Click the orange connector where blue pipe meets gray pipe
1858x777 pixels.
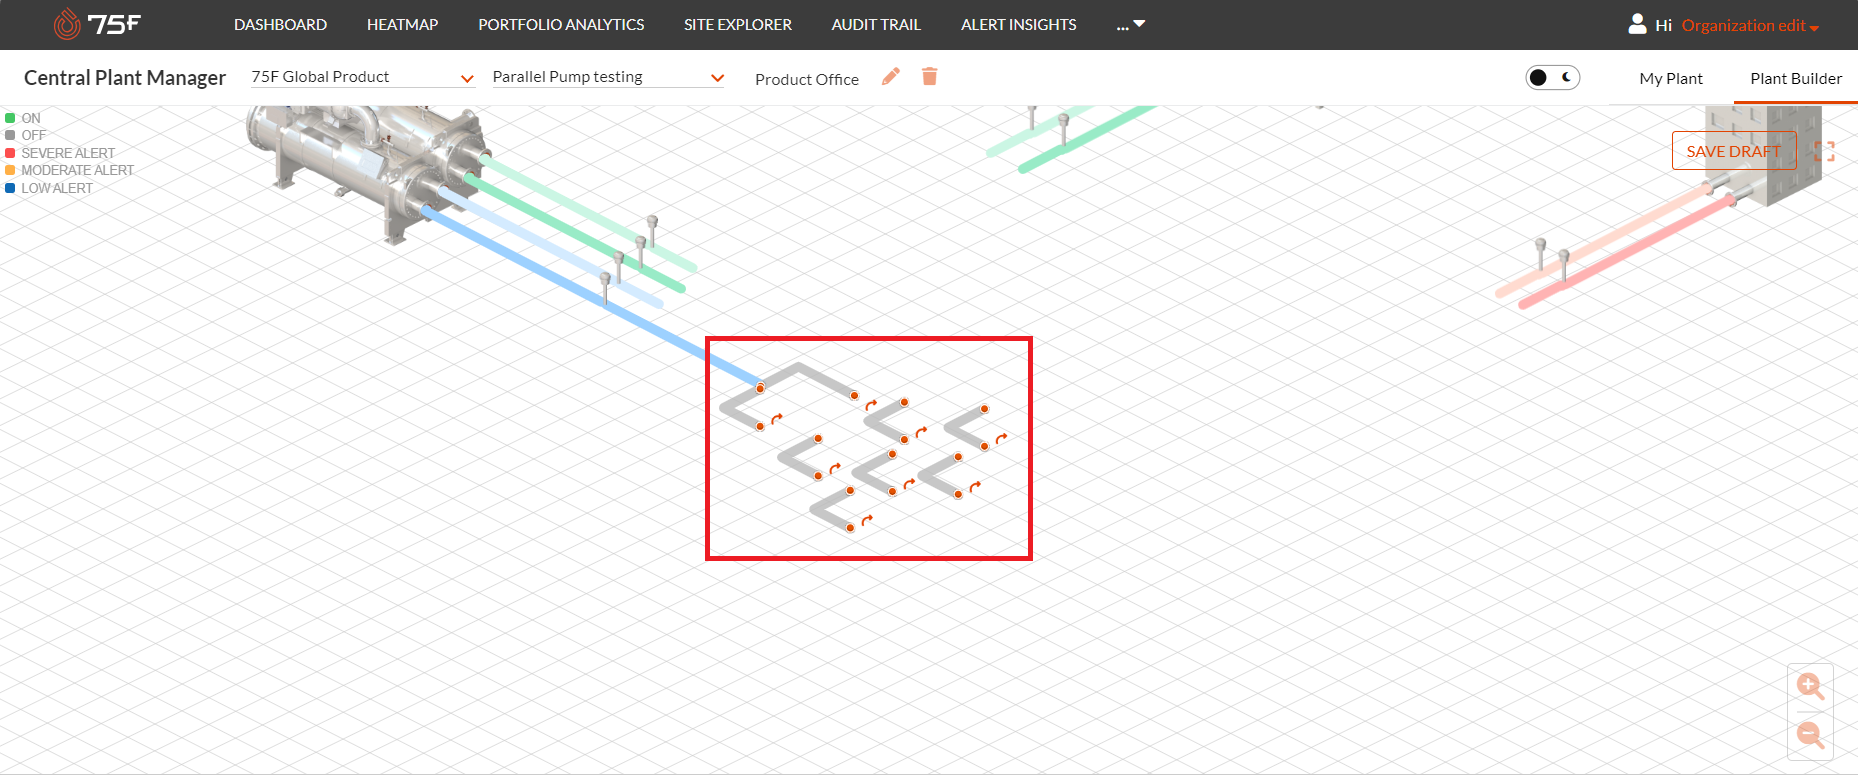(760, 388)
